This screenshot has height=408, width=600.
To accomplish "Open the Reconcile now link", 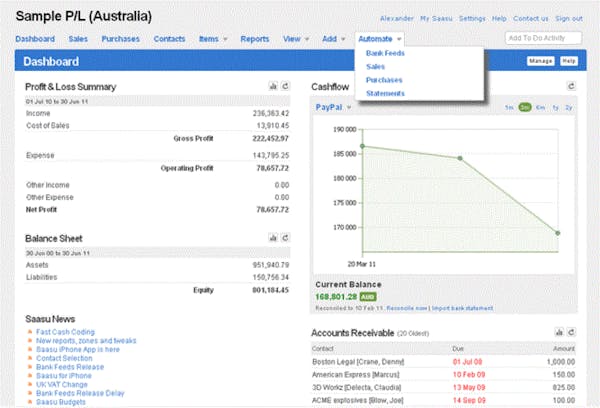I will point(406,308).
